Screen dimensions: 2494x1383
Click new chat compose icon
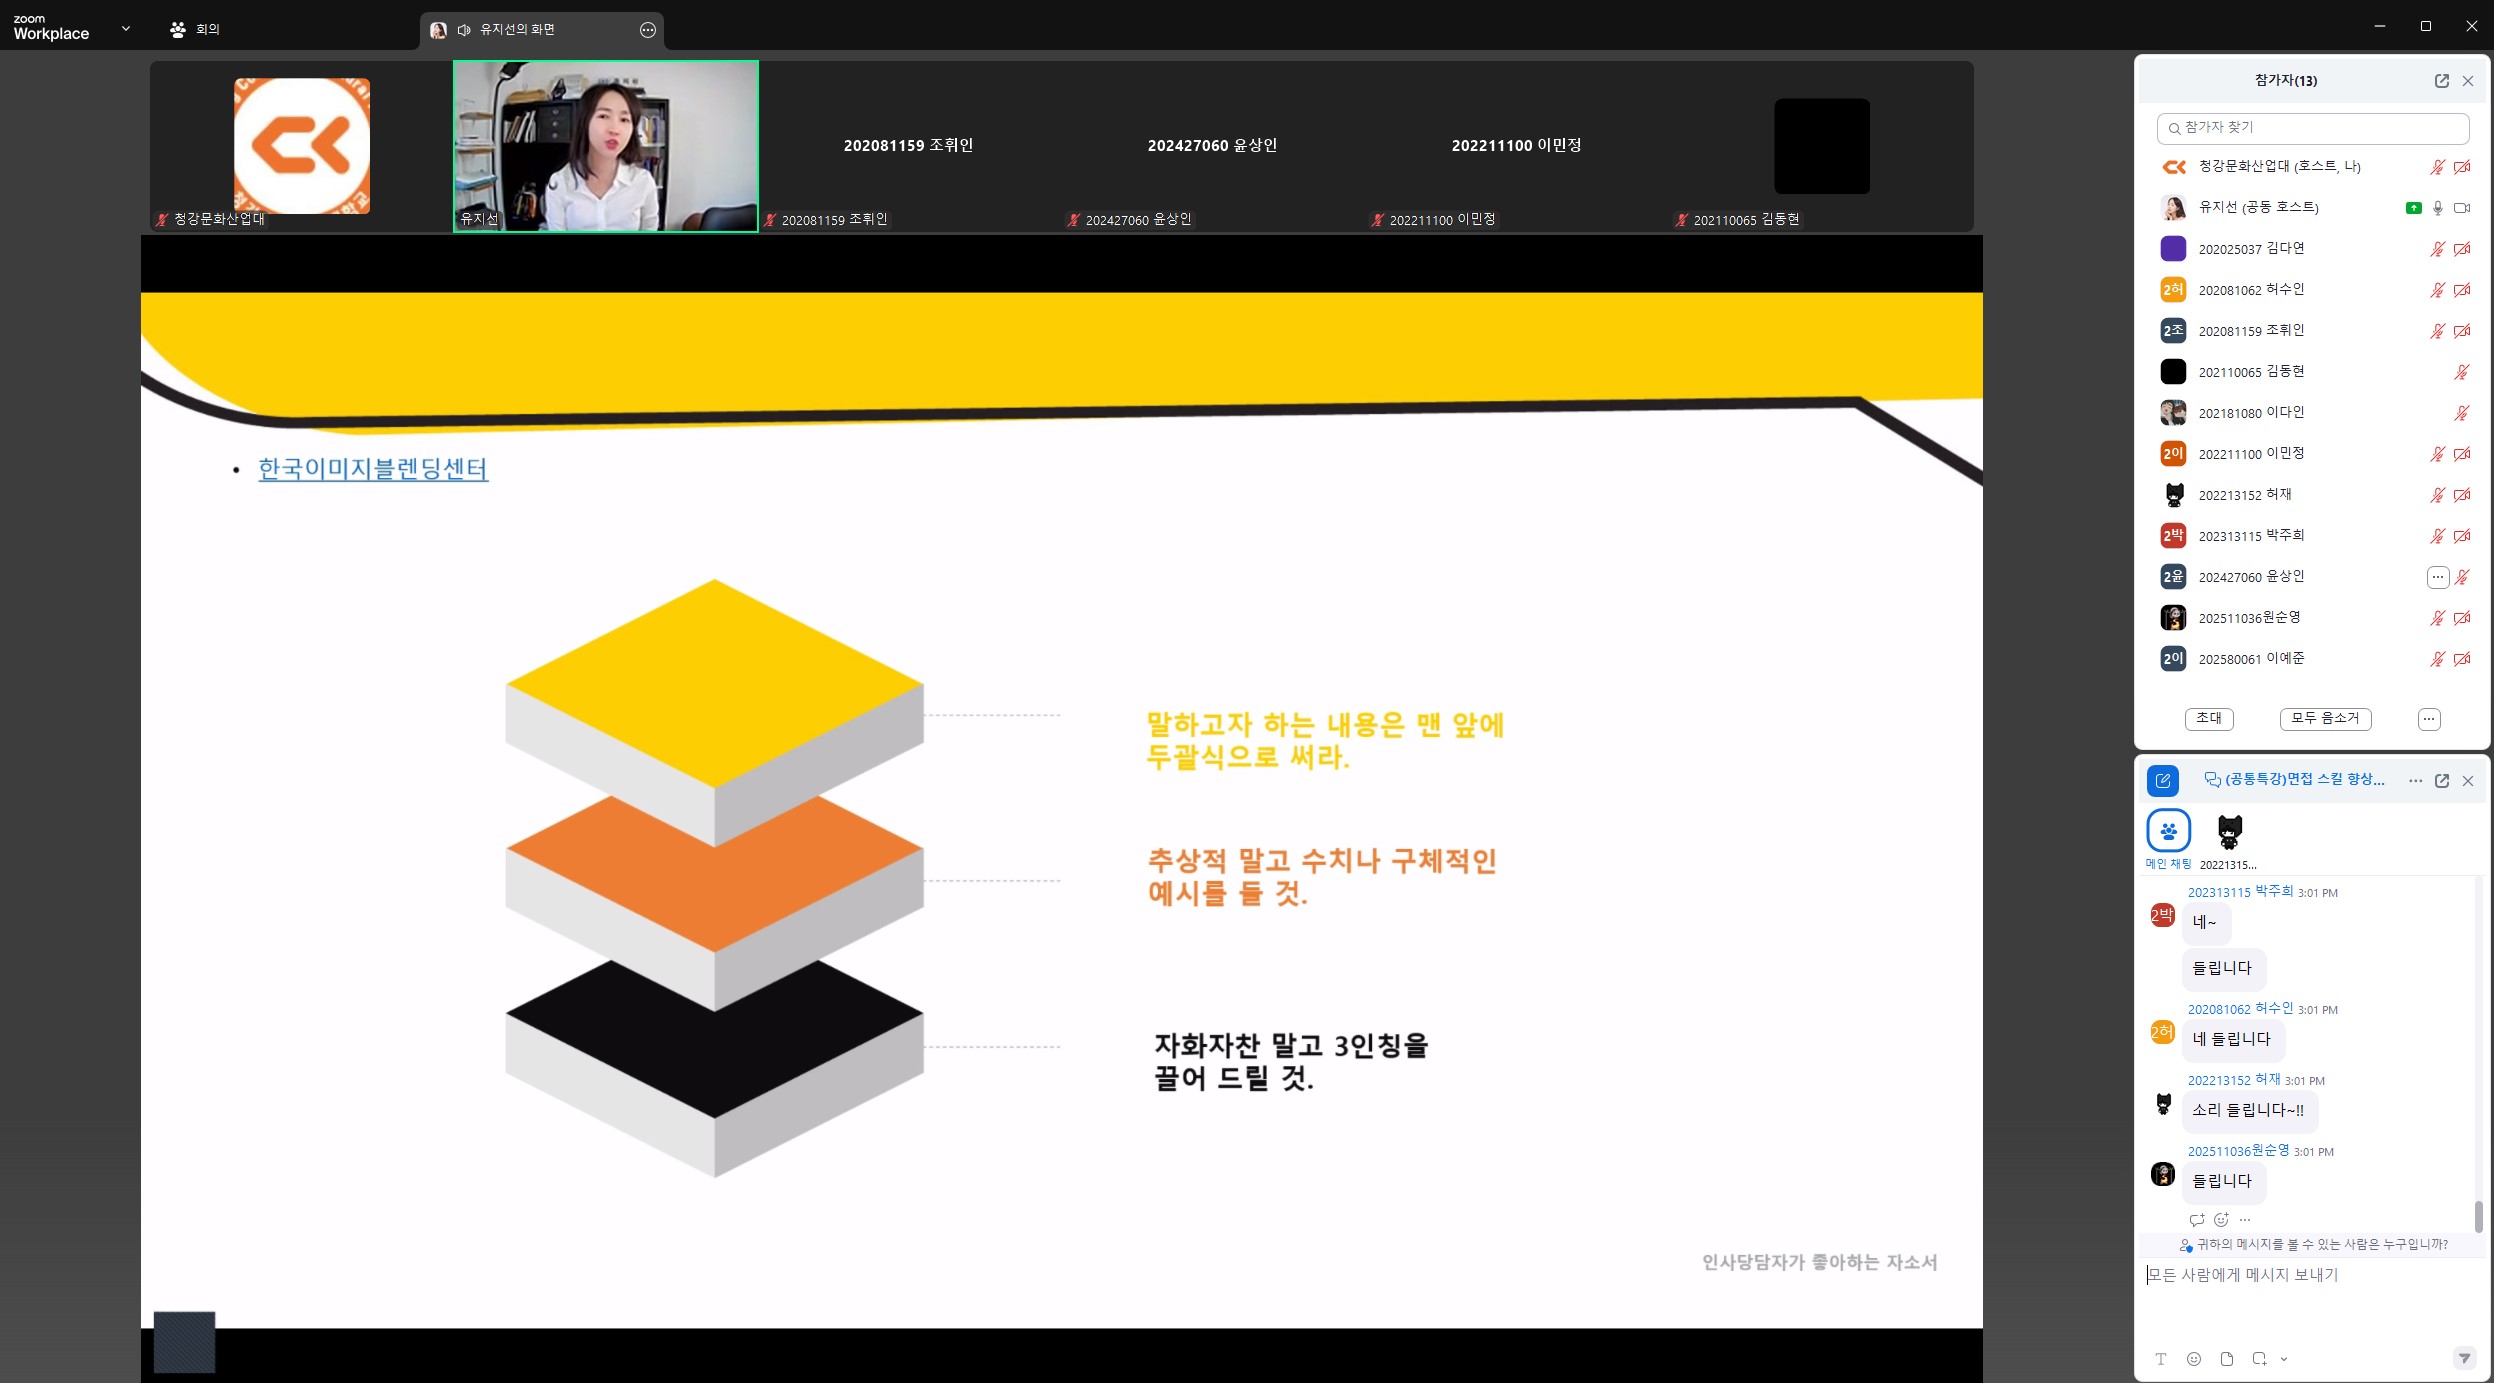2163,781
